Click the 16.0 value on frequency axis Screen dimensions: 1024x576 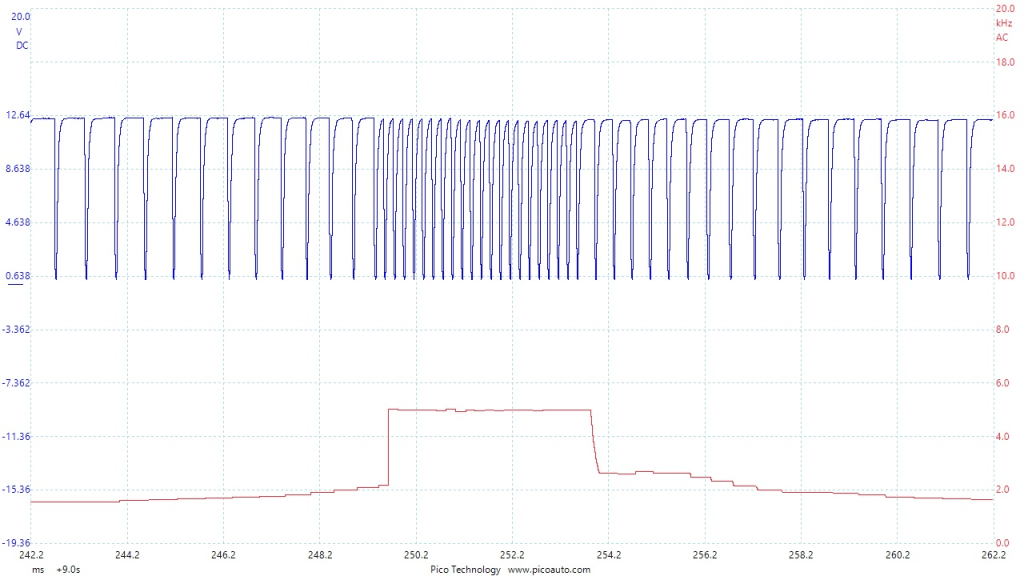click(x=1004, y=115)
